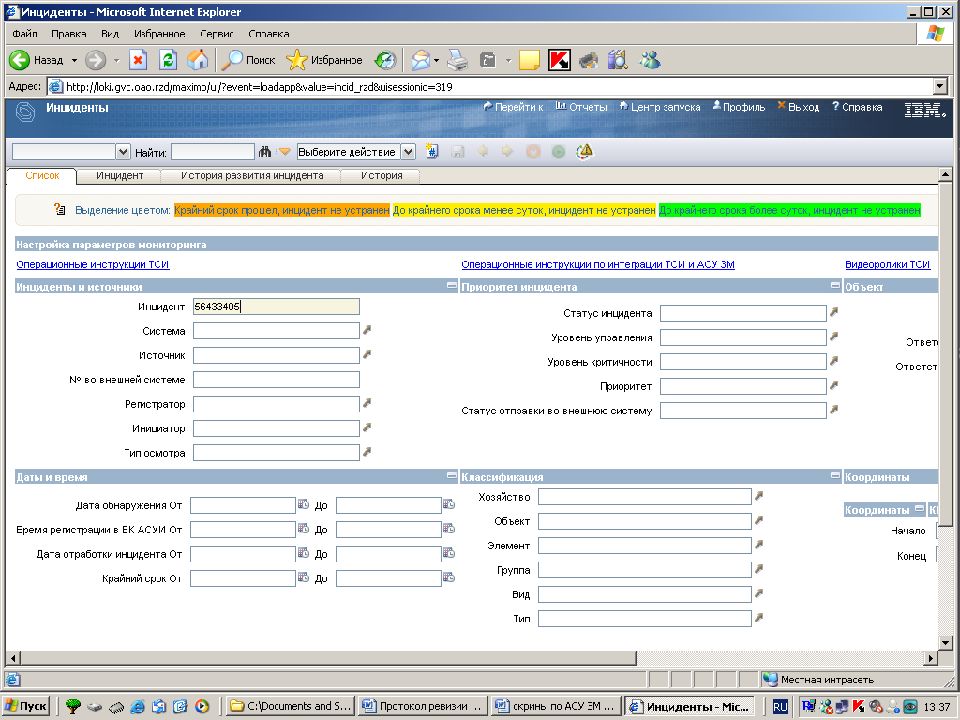This screenshot has height=720, width=960.
Task: Open the Видеоролики ТСИ link
Action: [887, 264]
